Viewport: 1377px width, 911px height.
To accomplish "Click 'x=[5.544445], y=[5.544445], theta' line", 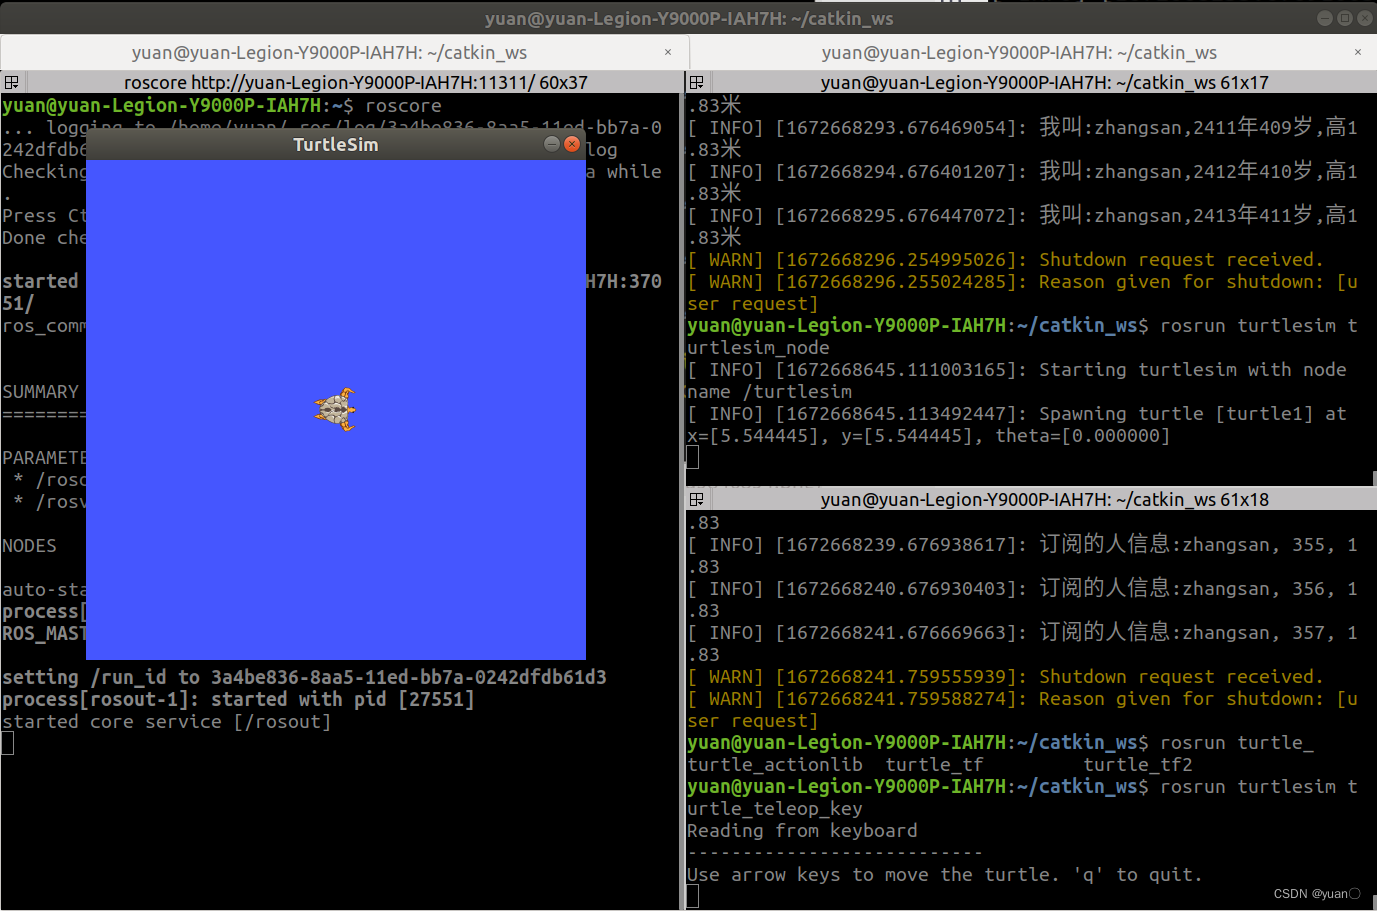I will [928, 435].
